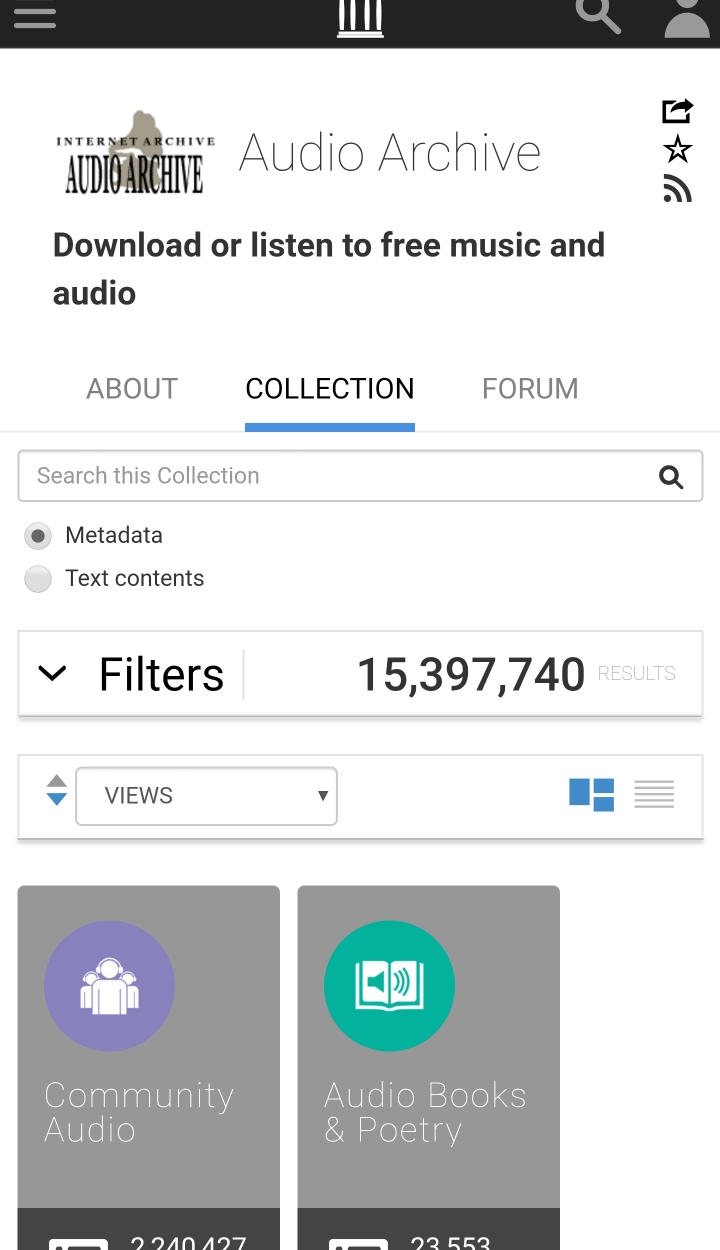
Task: Submit search with magnifier in search box
Action: coord(671,477)
